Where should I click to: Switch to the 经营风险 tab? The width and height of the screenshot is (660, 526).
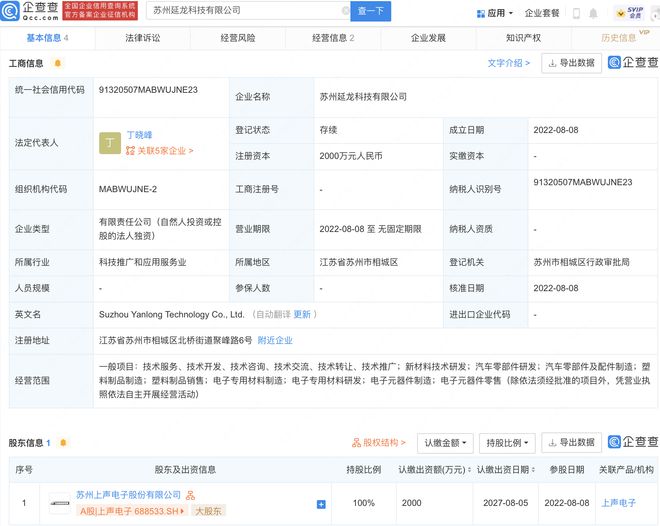pyautogui.click(x=238, y=38)
